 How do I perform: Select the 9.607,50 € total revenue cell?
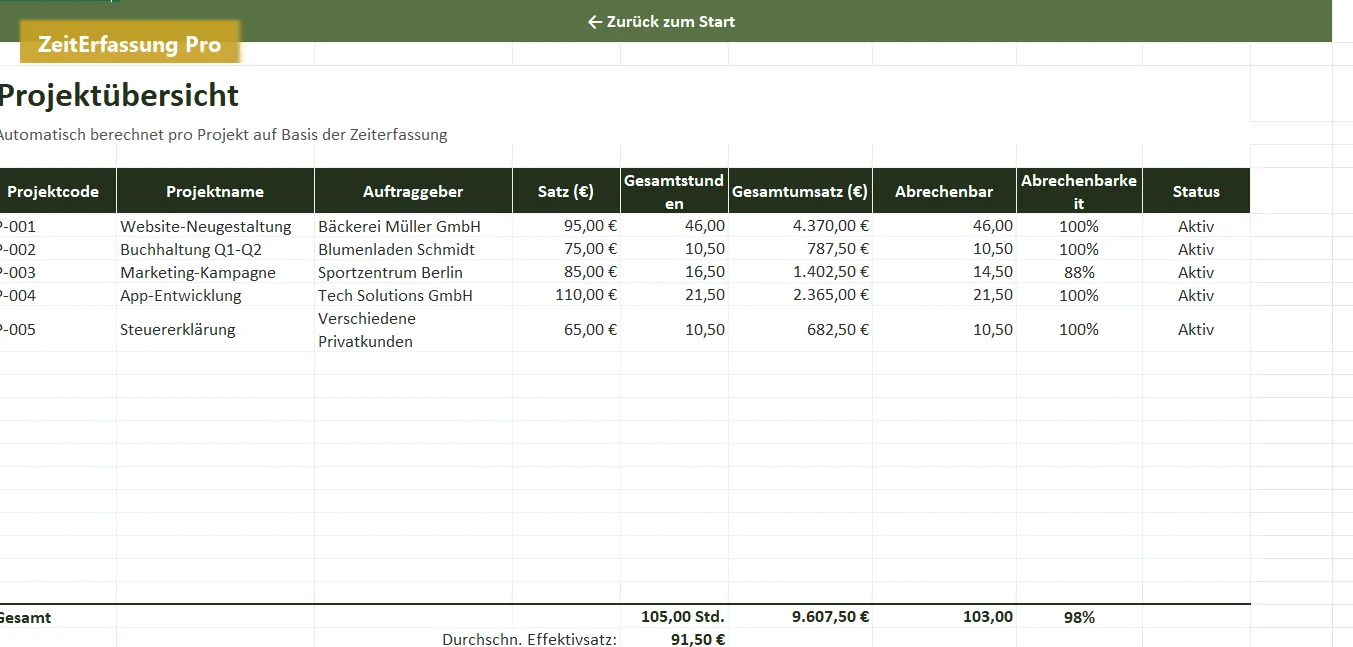coord(800,617)
